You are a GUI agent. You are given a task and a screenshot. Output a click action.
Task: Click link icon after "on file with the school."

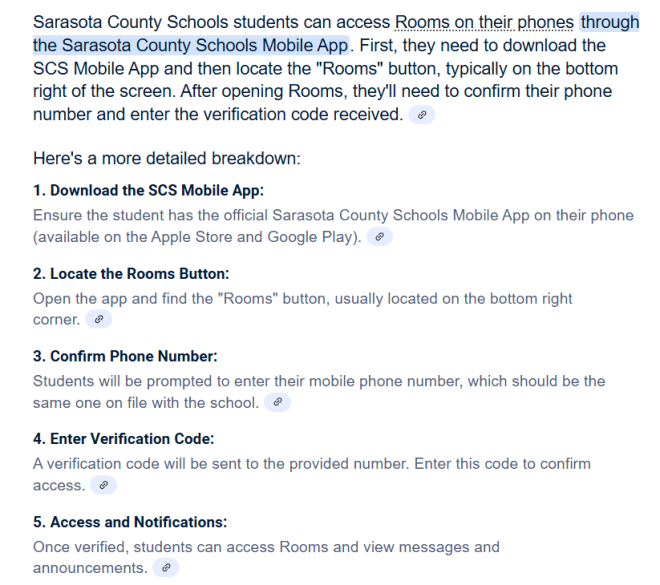[277, 402]
